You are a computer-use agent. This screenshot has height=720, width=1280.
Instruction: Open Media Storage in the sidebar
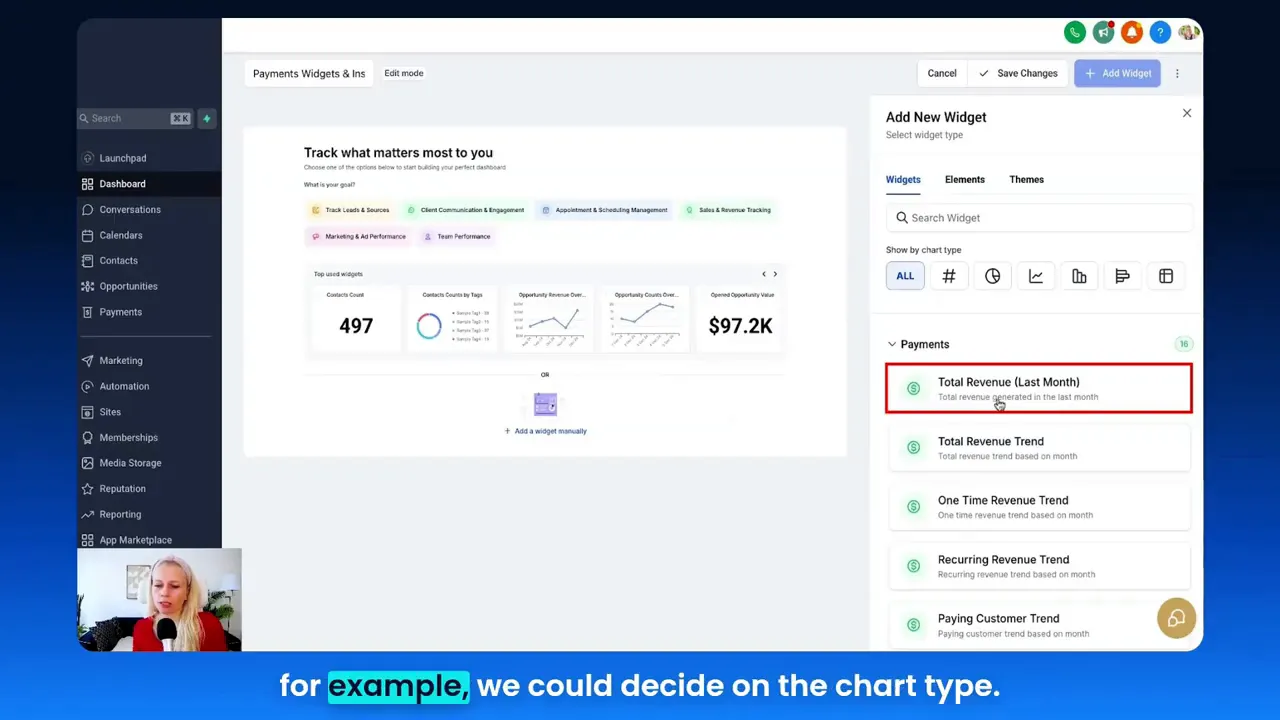click(149, 463)
